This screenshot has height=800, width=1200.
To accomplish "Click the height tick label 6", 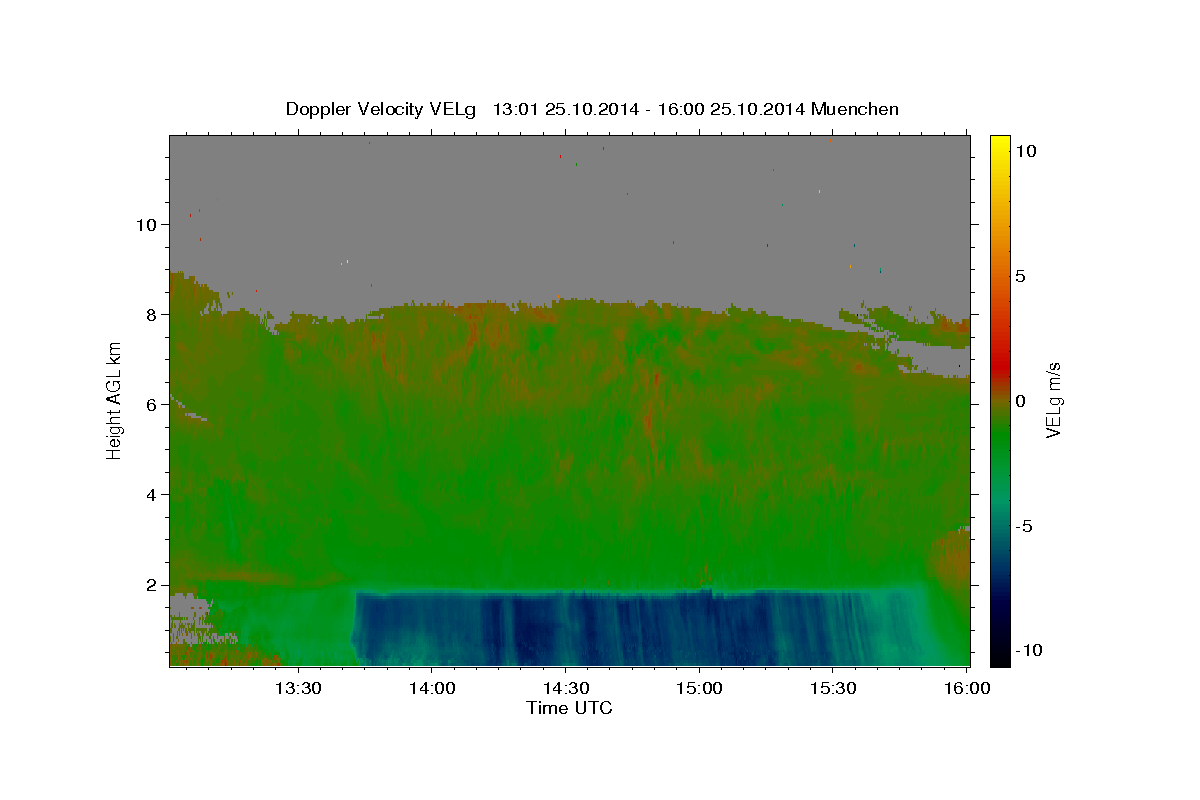I will pos(150,405).
